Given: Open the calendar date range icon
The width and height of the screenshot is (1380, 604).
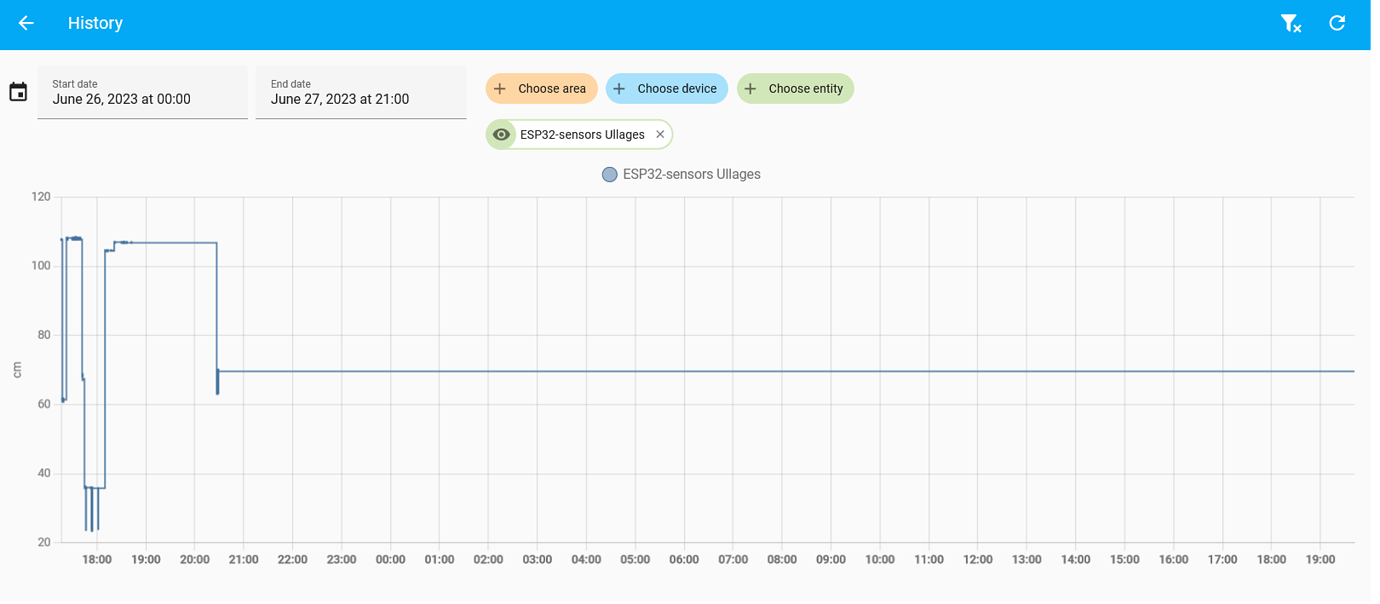Looking at the screenshot, I should pyautogui.click(x=18, y=92).
